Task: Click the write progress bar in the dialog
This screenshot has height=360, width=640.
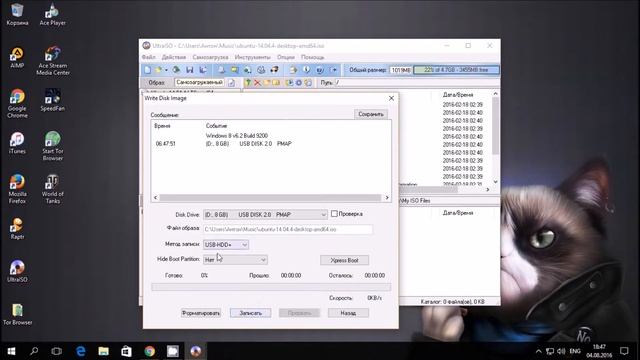Action: click(x=271, y=287)
